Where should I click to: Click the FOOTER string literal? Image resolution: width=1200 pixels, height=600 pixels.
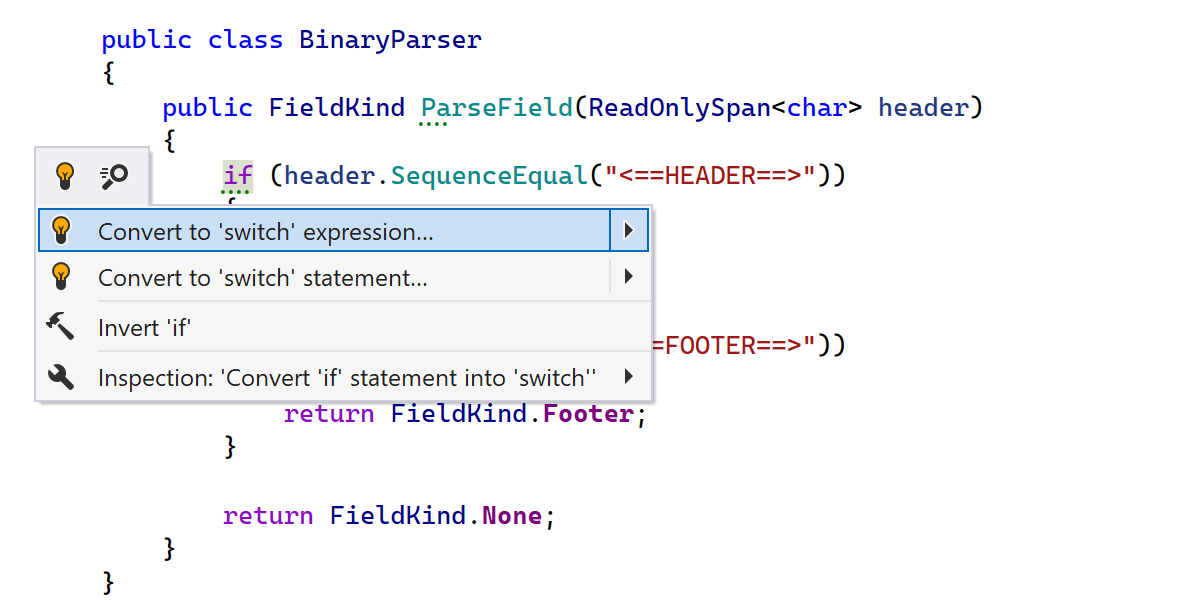736,346
